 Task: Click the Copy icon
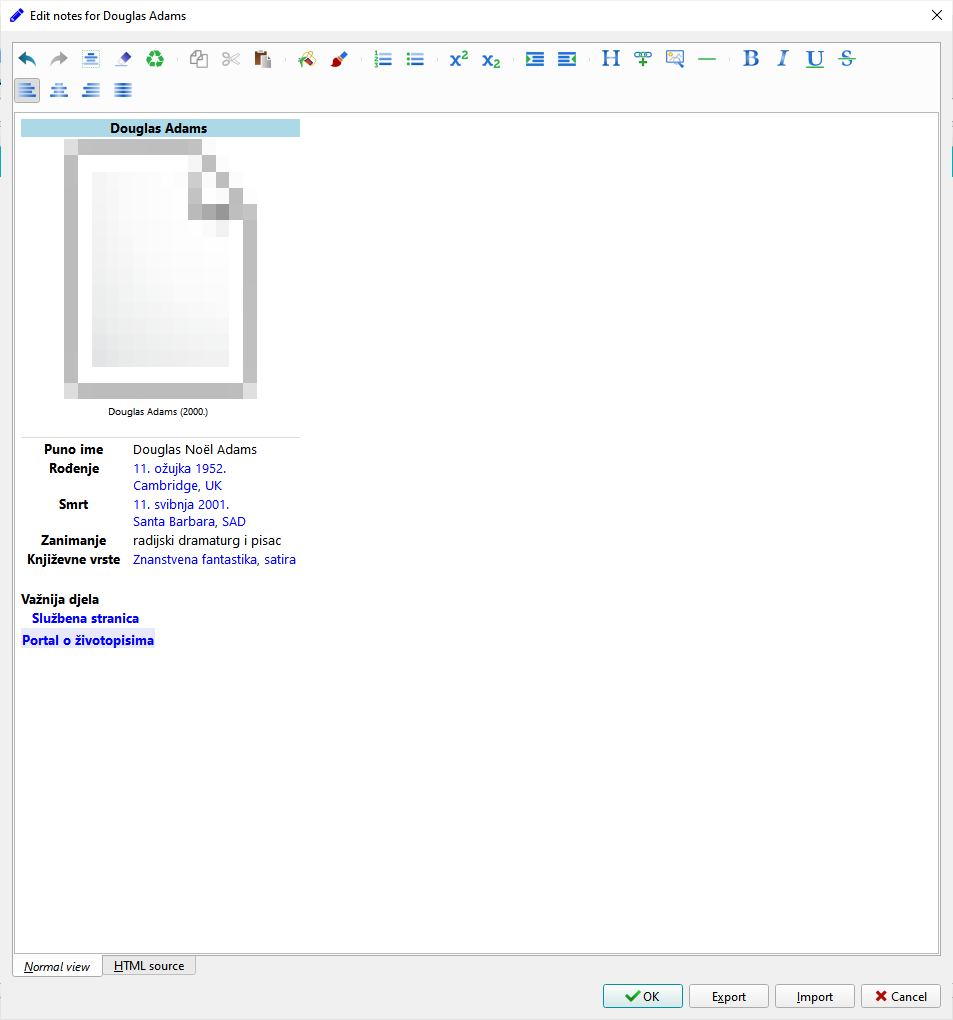click(199, 59)
